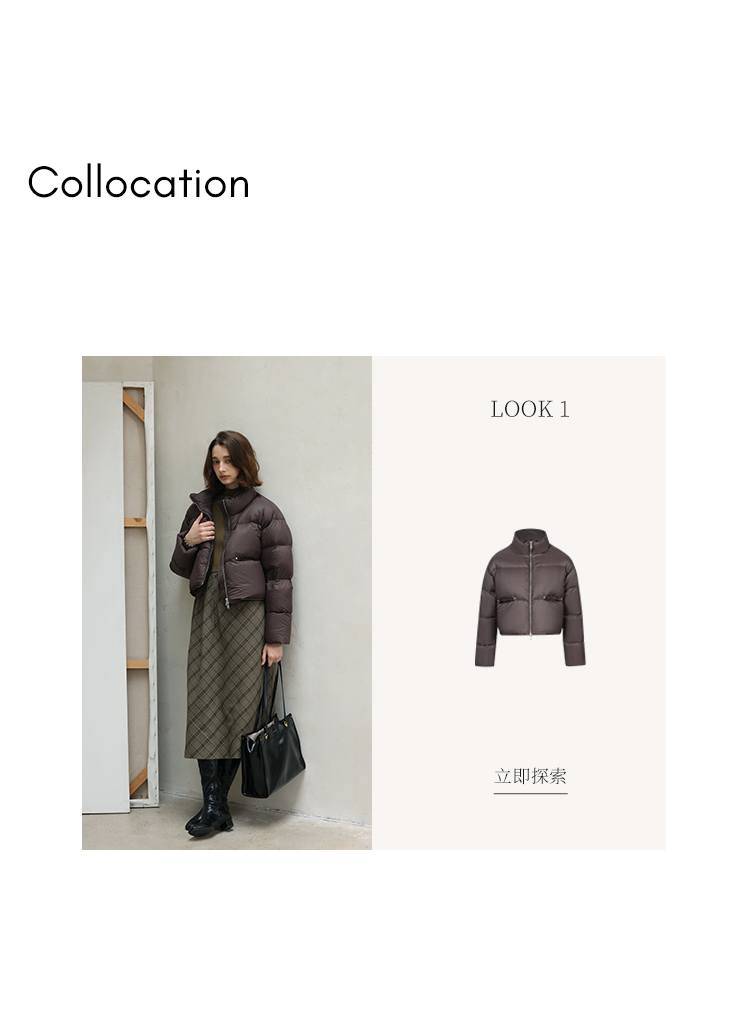Click the underline beneath 立即探索
750x1022 pixels.
530,793
